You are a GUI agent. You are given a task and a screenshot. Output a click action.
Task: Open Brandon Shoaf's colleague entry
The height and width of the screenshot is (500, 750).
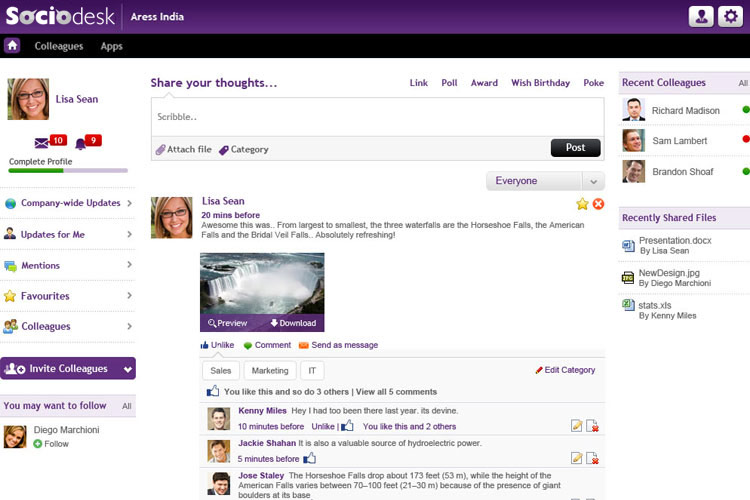click(684, 171)
